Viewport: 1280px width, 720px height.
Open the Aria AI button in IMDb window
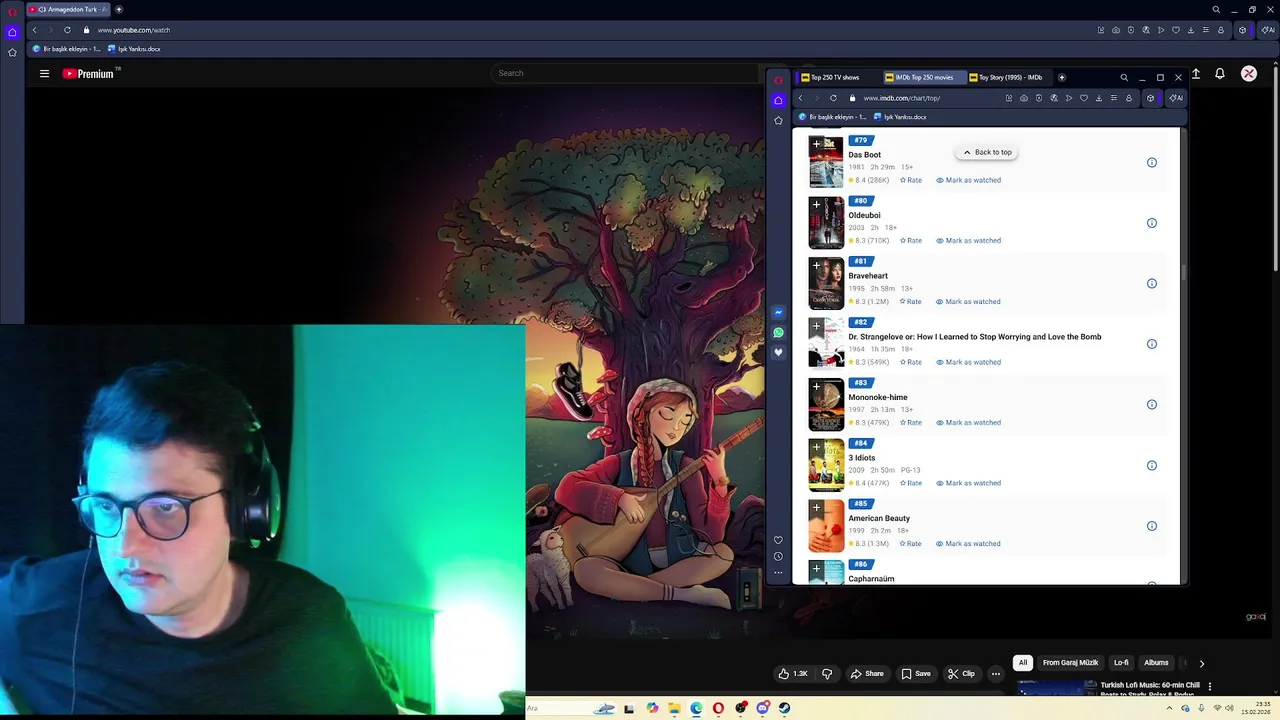pyautogui.click(x=1176, y=98)
